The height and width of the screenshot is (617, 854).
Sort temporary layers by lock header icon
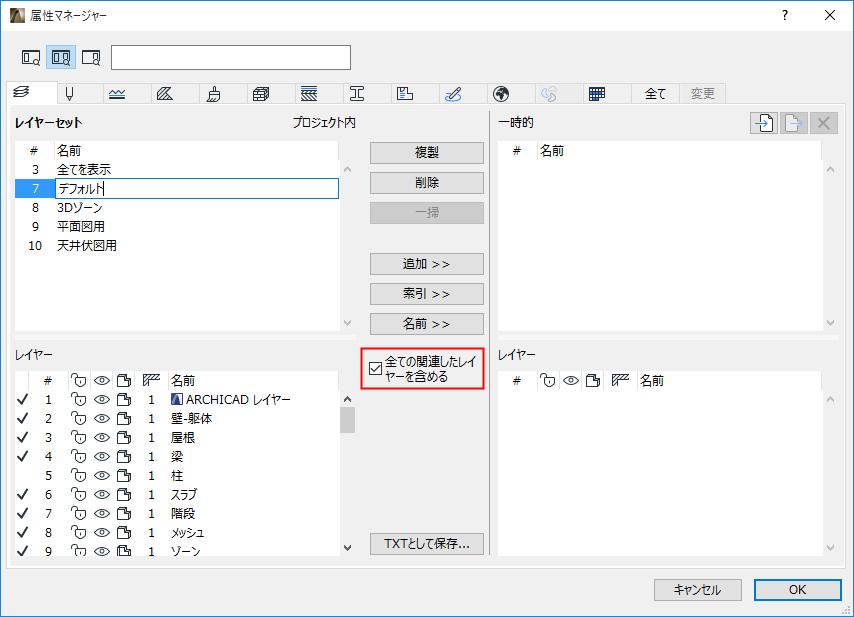[548, 381]
